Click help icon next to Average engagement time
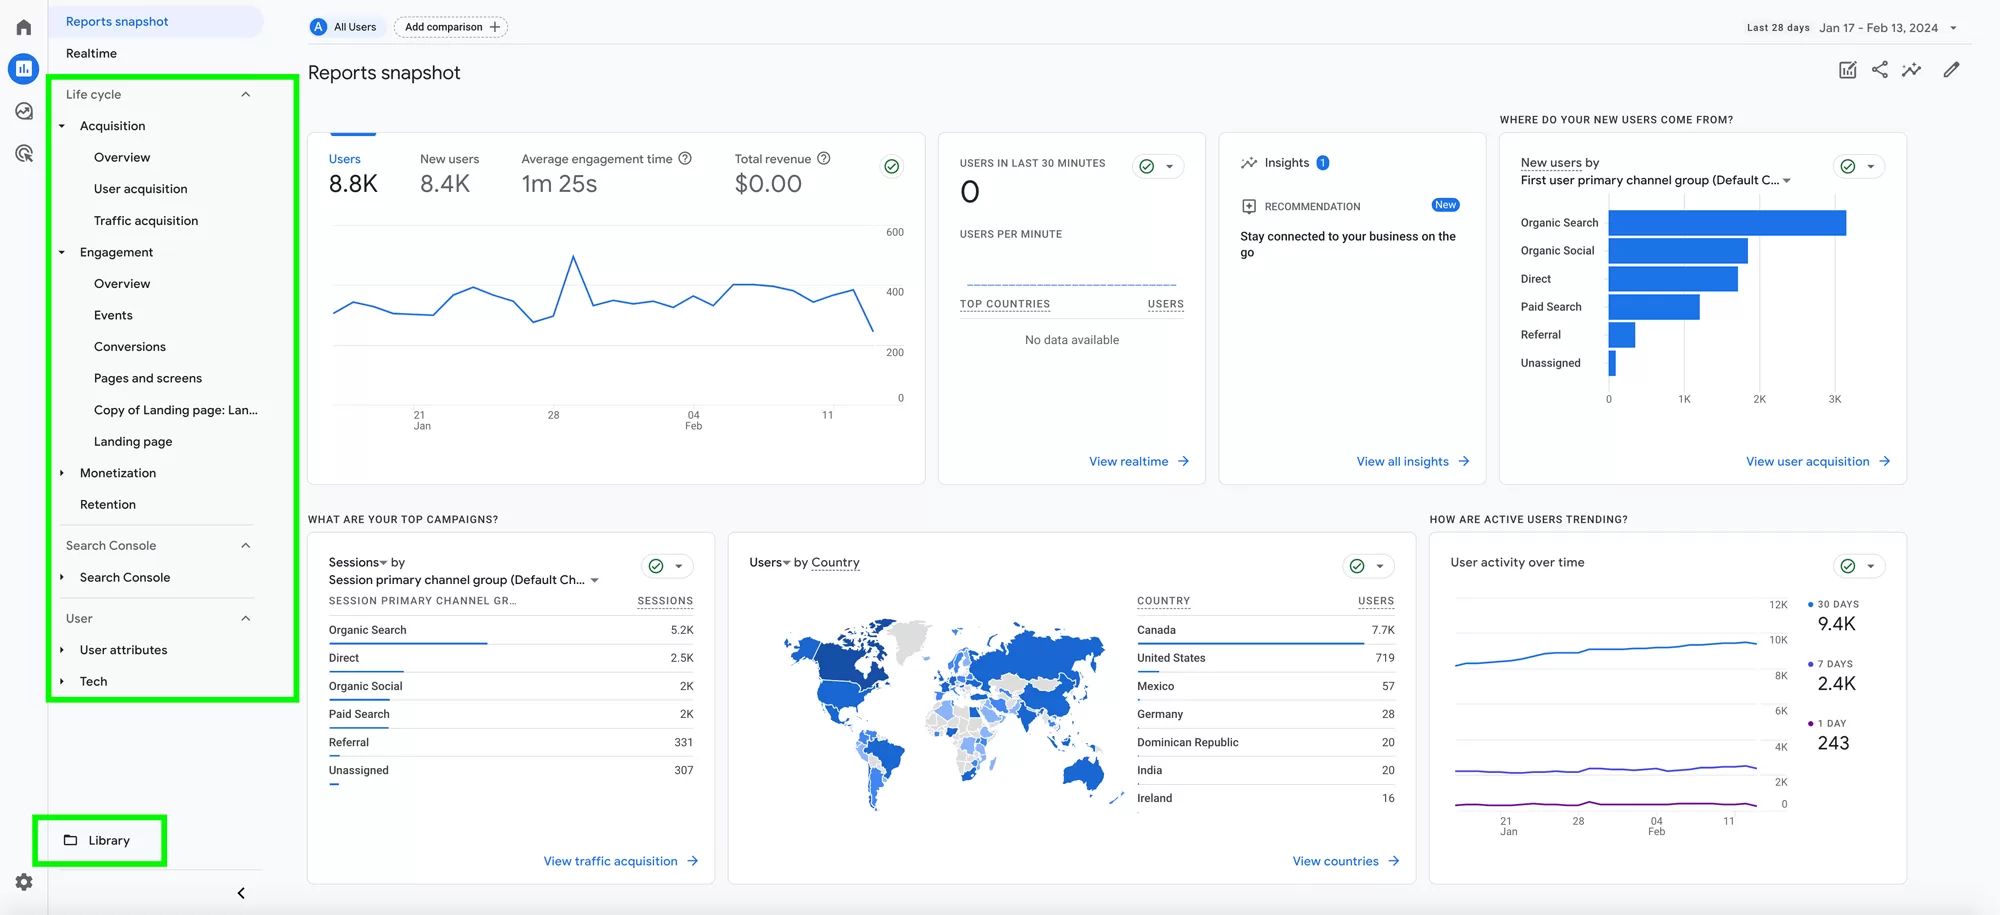 coord(685,158)
